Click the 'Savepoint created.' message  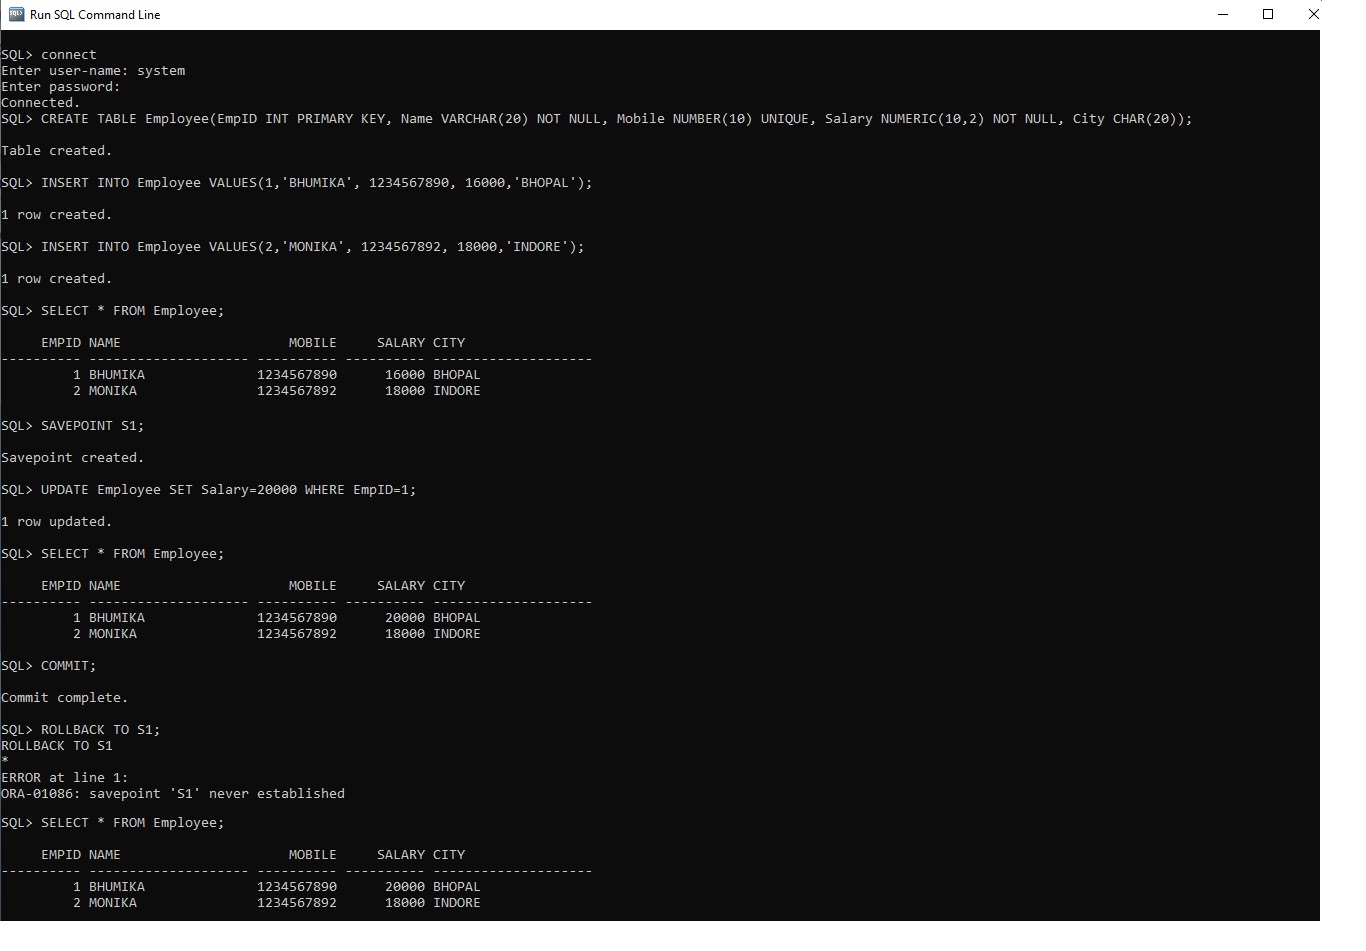click(x=73, y=458)
